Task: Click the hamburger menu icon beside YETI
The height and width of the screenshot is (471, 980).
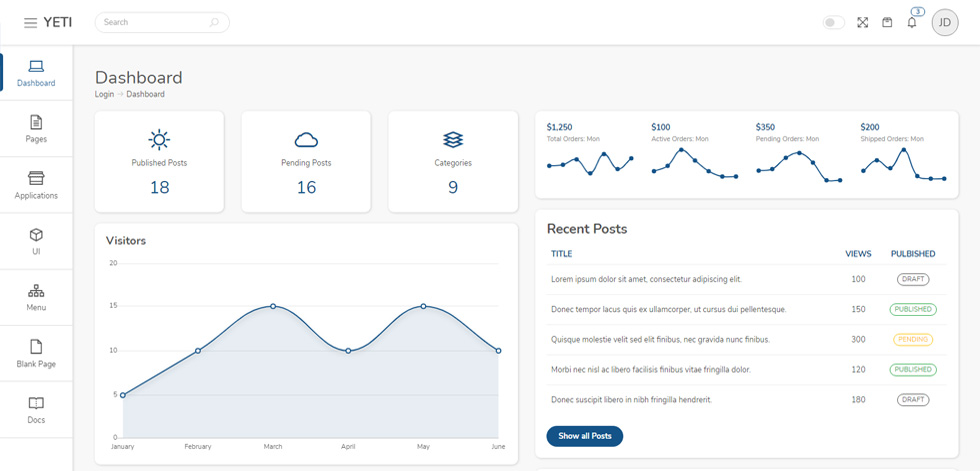Action: click(x=30, y=22)
